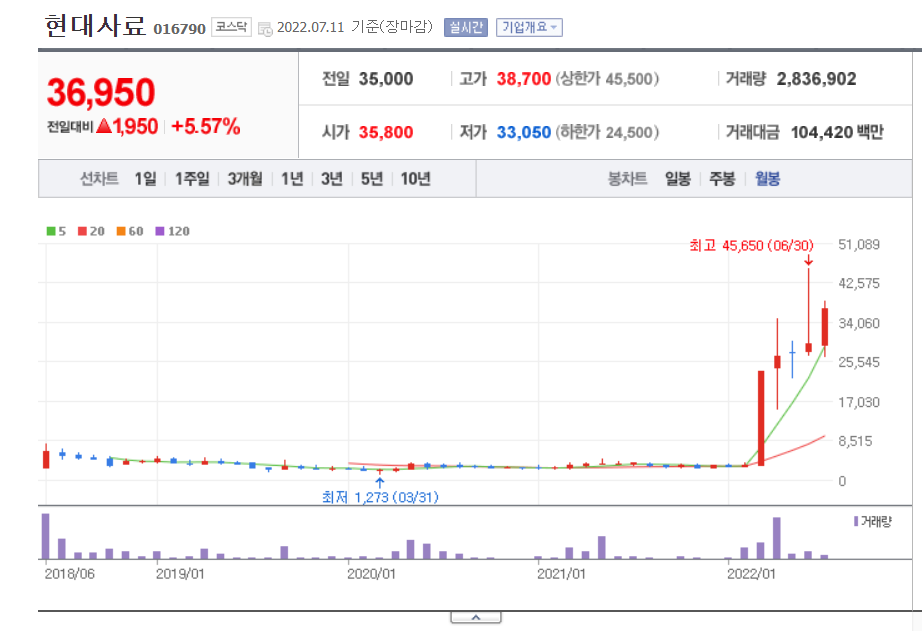Click the 2019/01 axis date label
The width and height of the screenshot is (922, 631).
click(180, 574)
